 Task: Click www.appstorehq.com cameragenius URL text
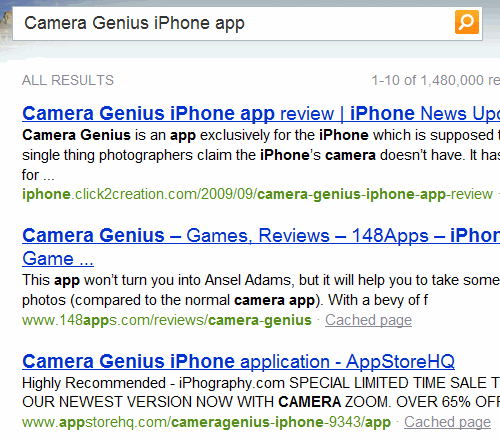pyautogui.click(x=206, y=422)
